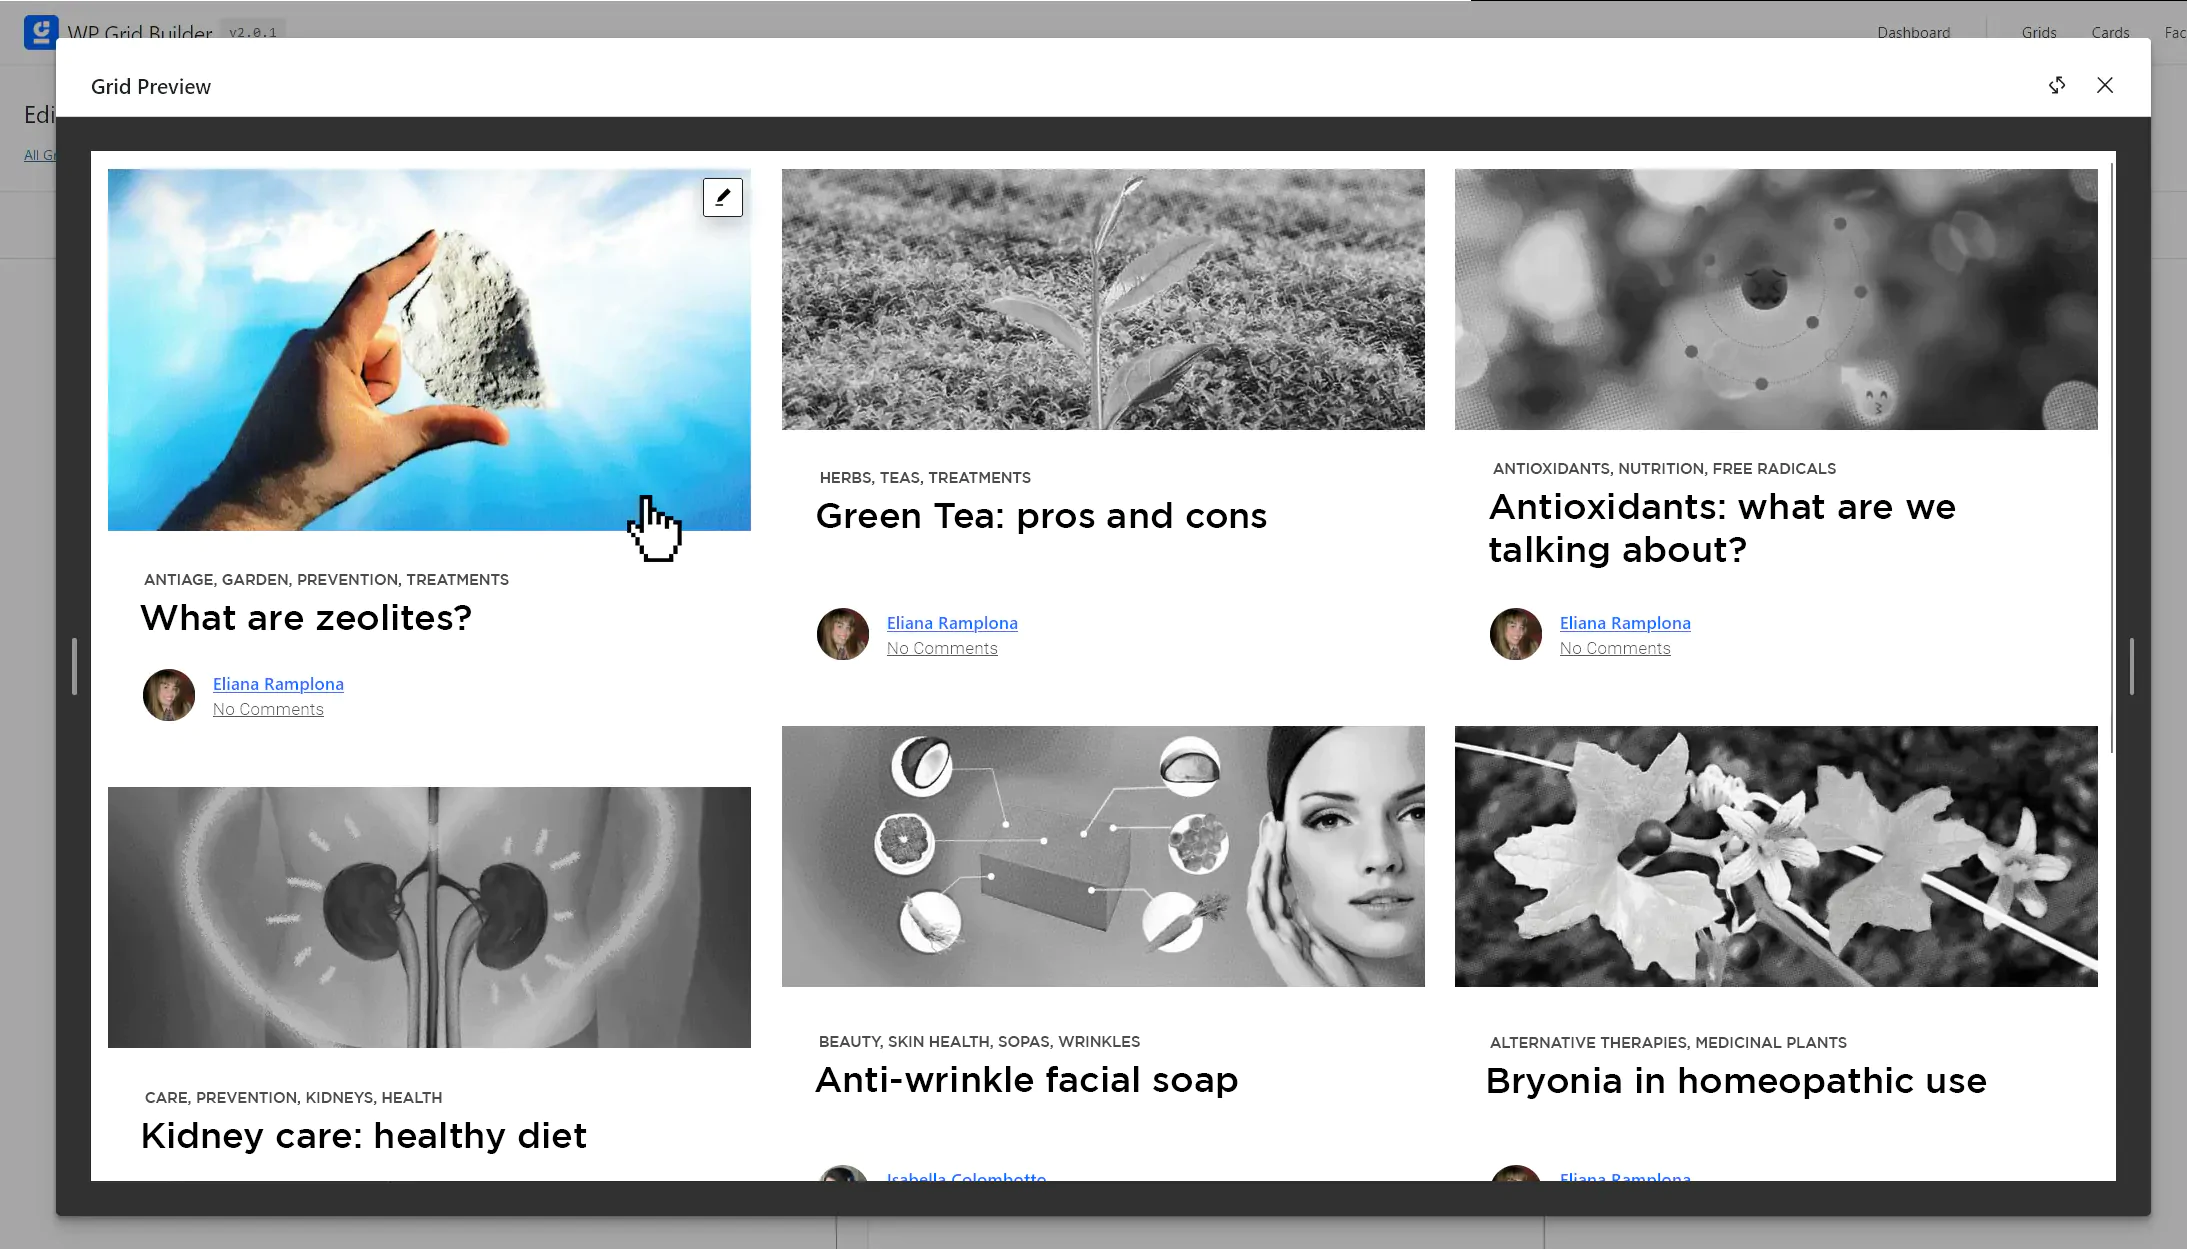Click the Green Tea featured image

[1102, 299]
